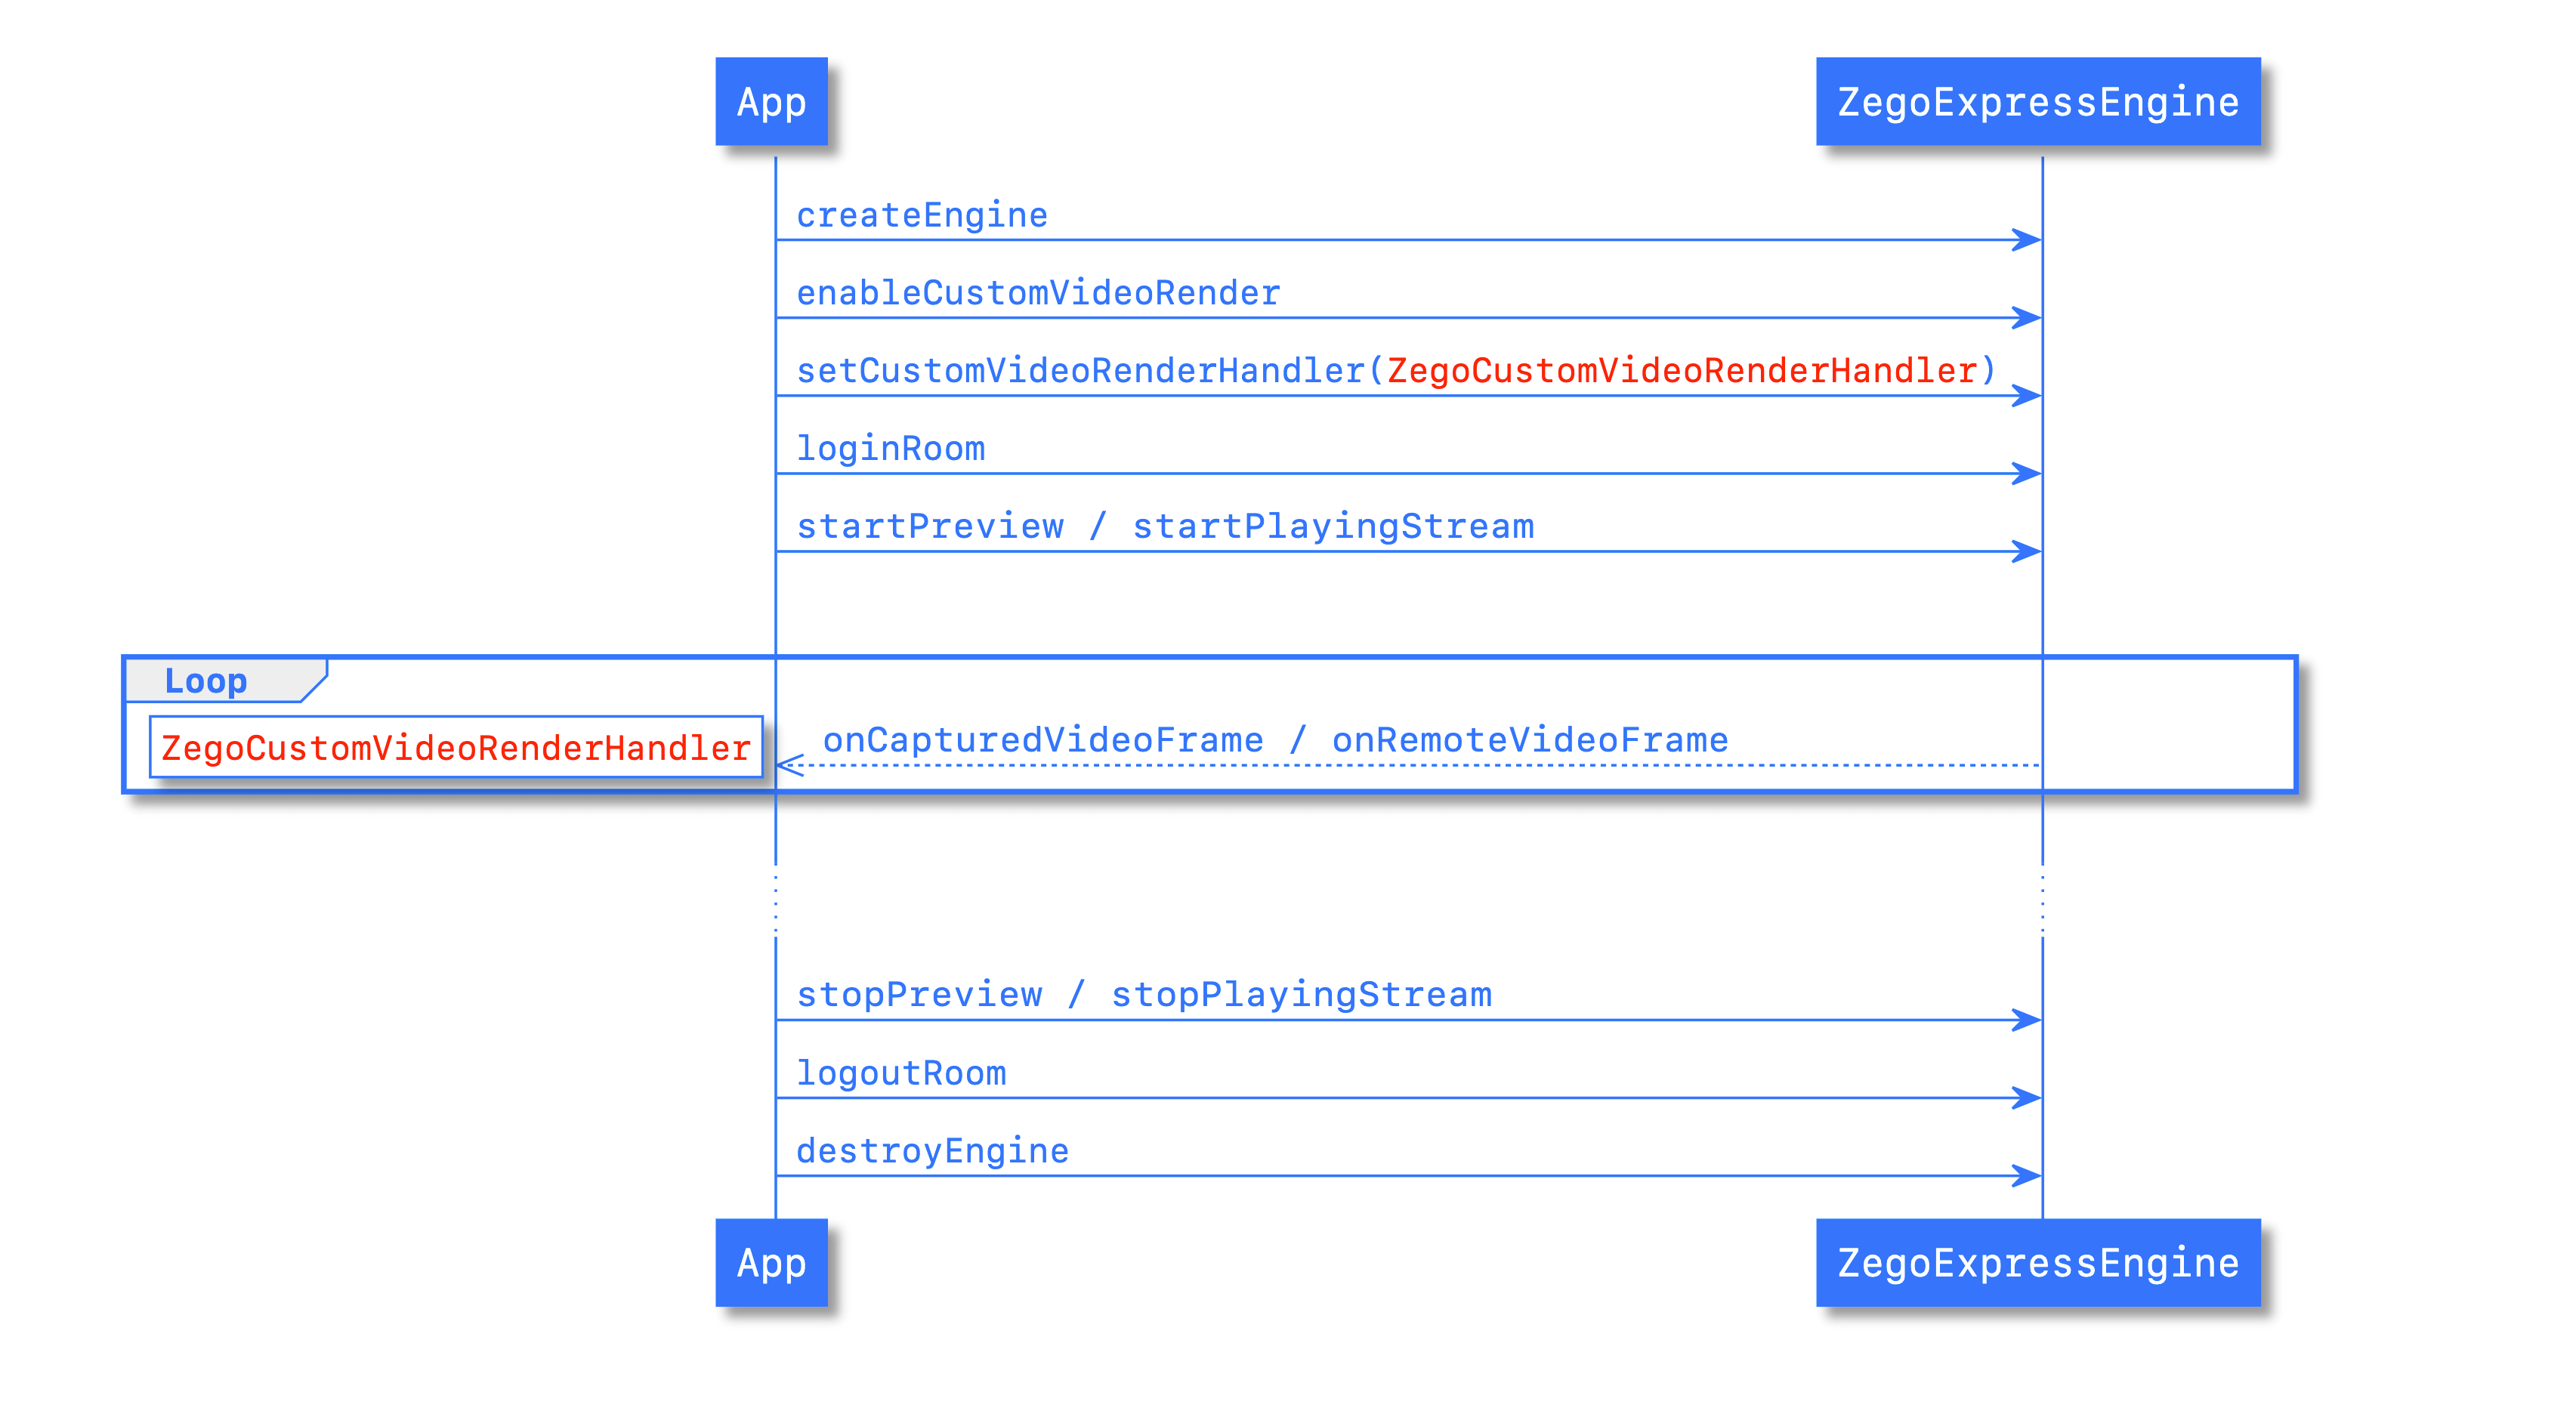2576x1417 pixels.
Task: Click stopPreview / stopPlayingStream label
Action: point(1143,995)
